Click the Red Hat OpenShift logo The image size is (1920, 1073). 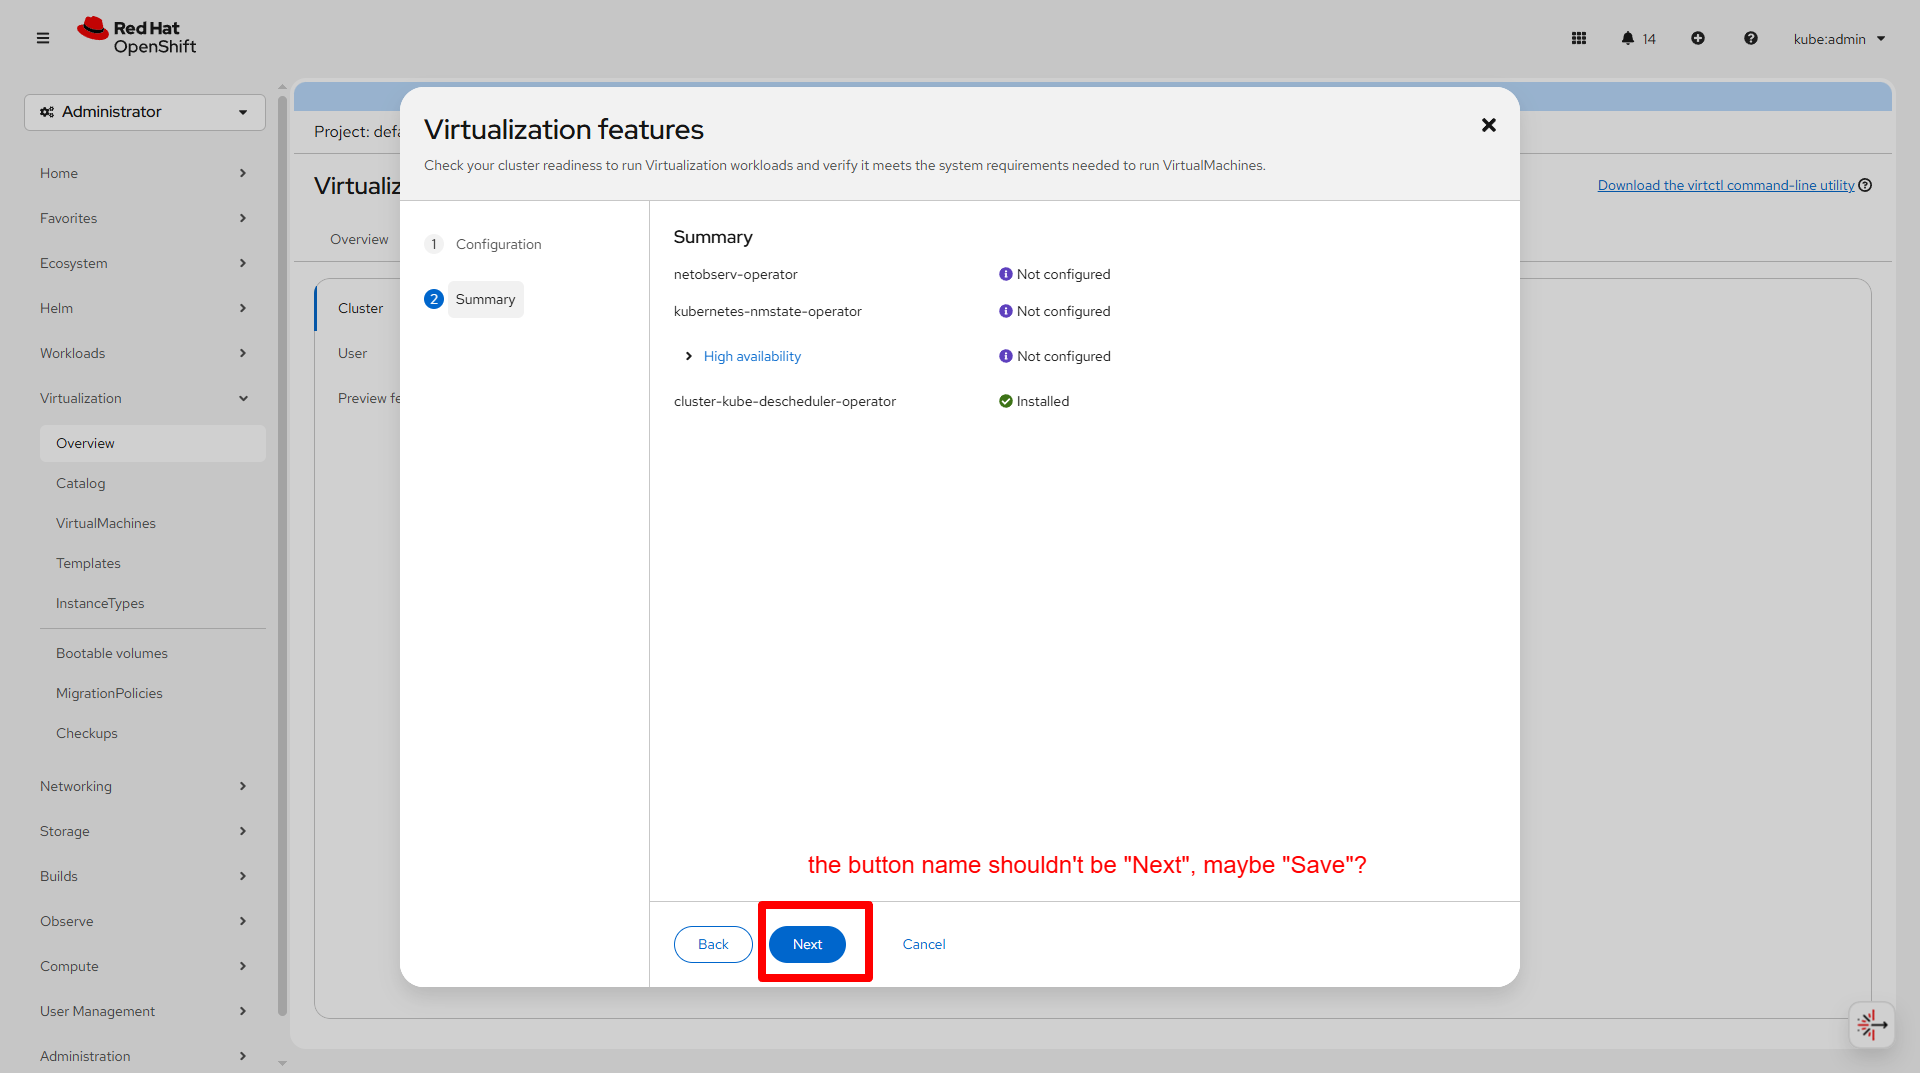point(137,37)
